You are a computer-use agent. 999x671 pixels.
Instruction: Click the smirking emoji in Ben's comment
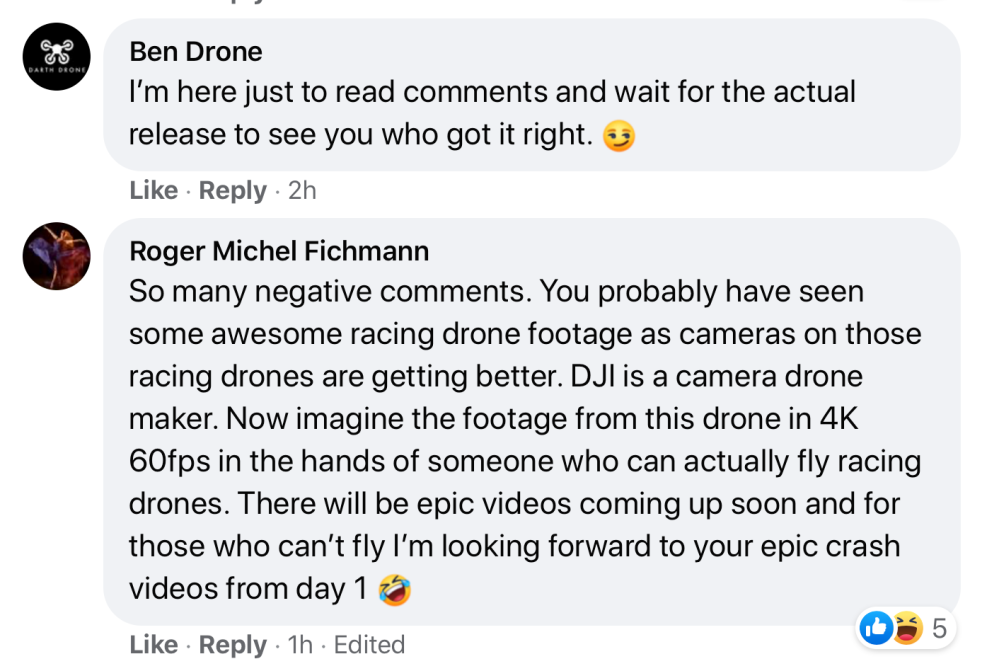pyautogui.click(x=619, y=136)
